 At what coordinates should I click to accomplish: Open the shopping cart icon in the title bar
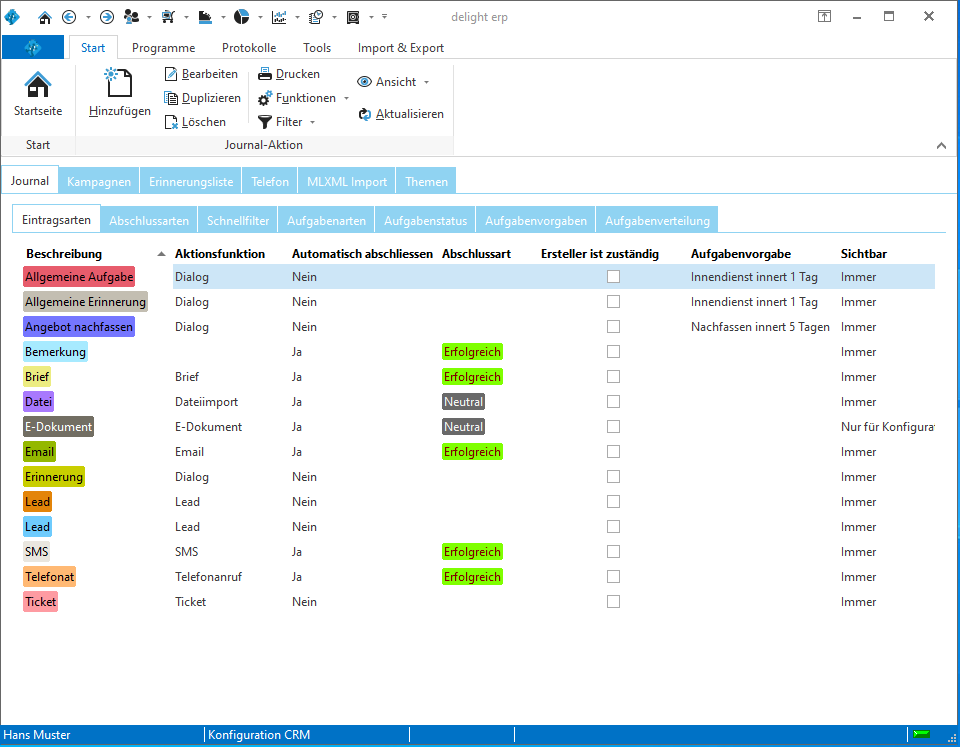pyautogui.click(x=167, y=16)
